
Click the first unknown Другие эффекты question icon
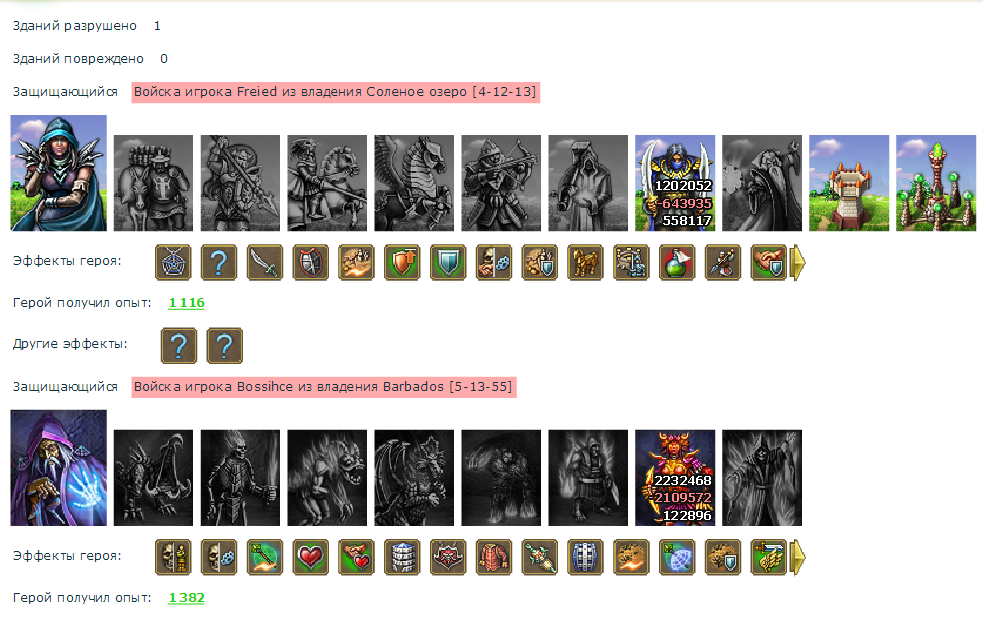179,345
